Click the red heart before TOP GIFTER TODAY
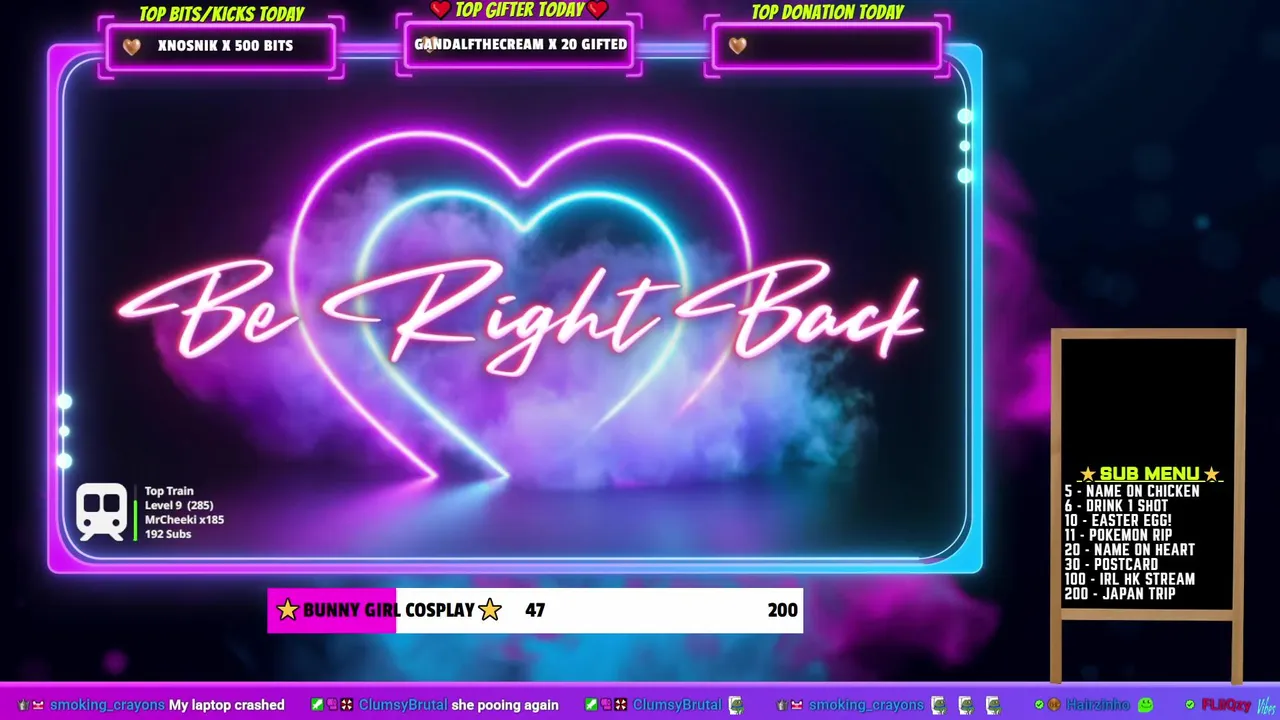This screenshot has width=1280, height=720. 440,10
